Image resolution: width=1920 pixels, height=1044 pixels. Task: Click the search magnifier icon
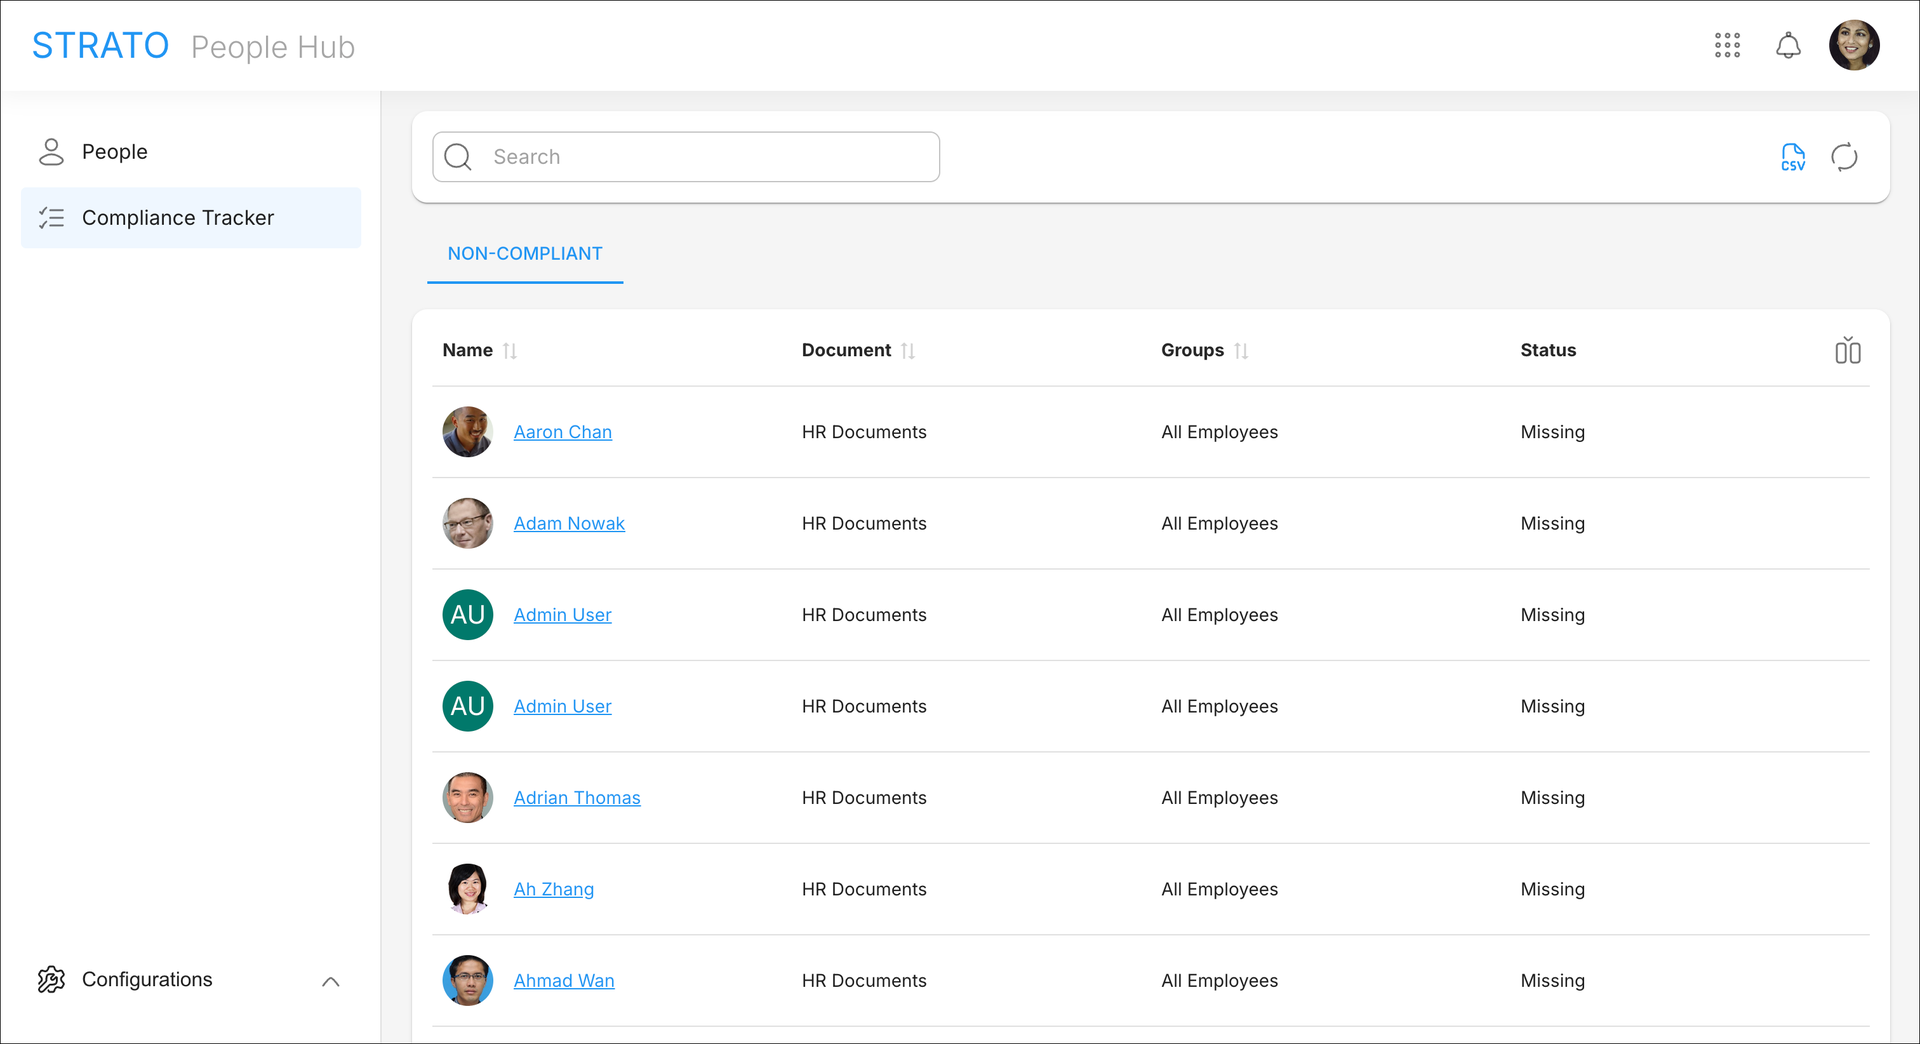point(458,157)
